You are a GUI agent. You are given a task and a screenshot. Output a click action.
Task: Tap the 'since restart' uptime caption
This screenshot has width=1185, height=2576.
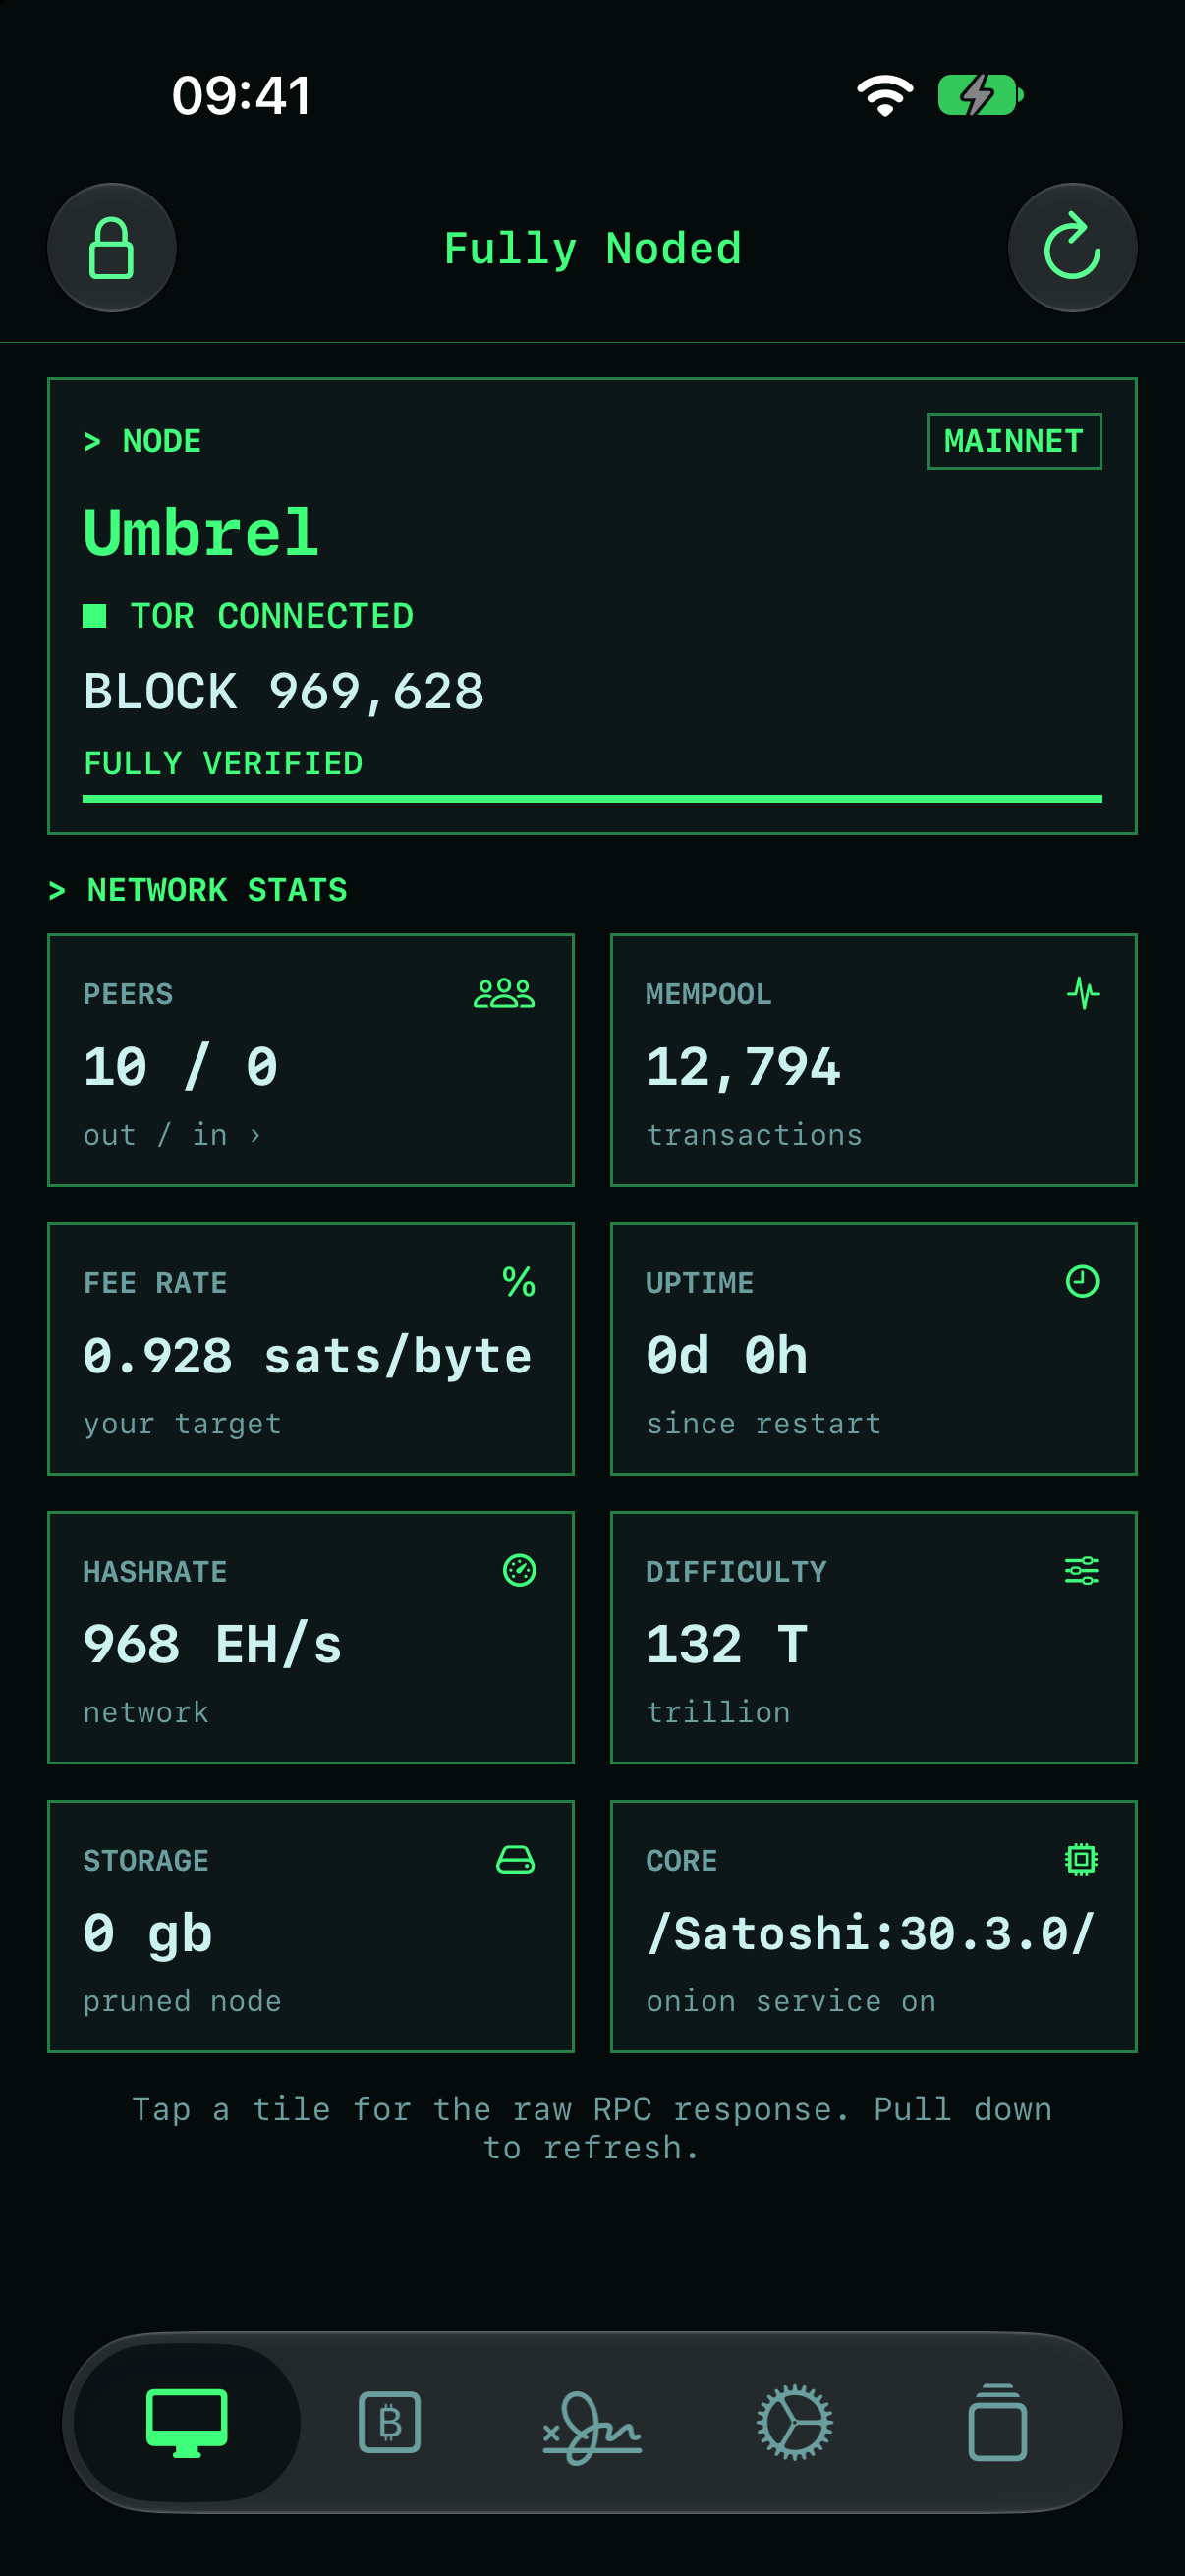click(x=763, y=1423)
